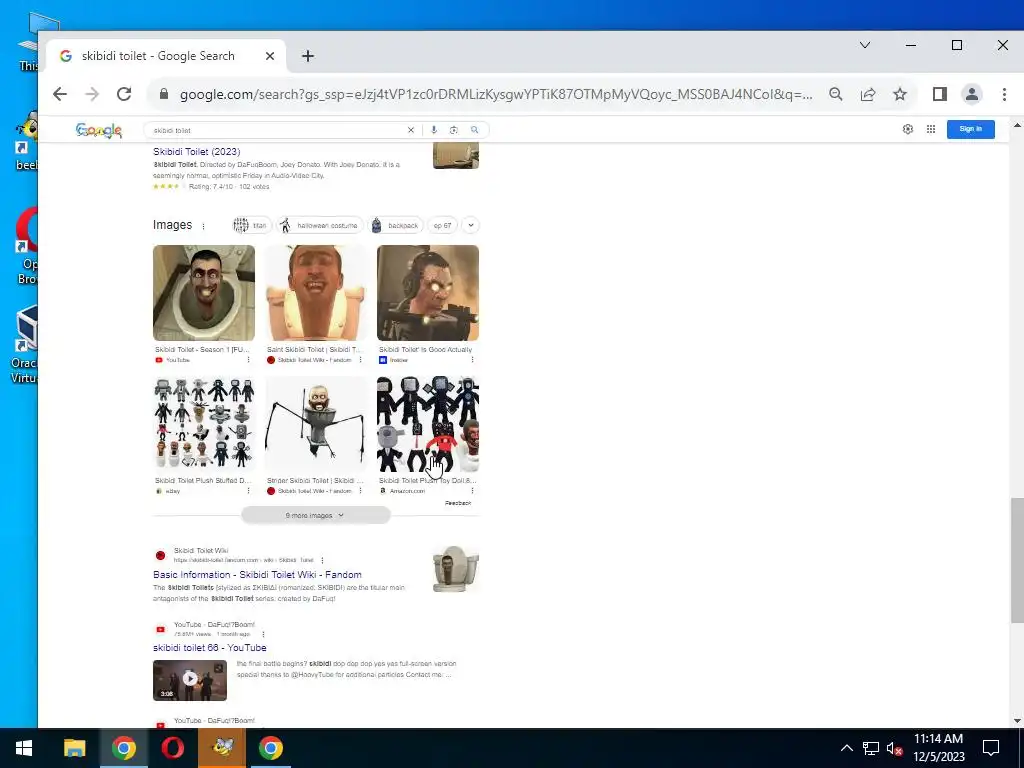
Task: Select the skibidi toilet Google Search tab
Action: coord(166,56)
